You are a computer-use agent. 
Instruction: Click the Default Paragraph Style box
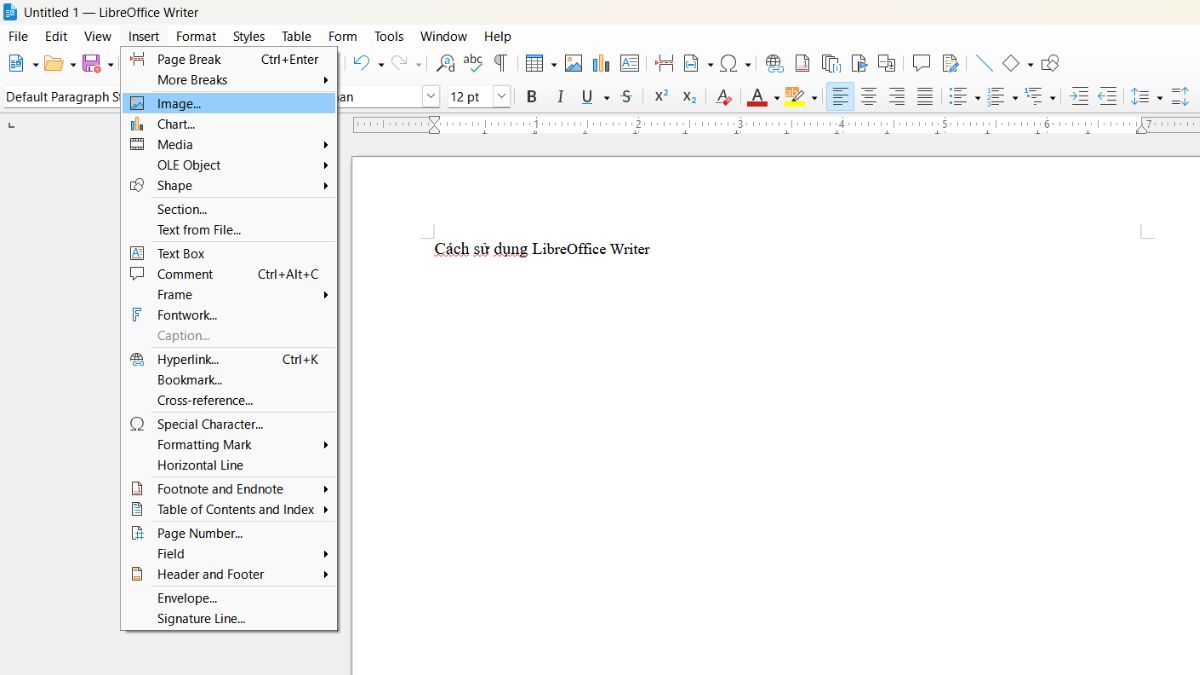(x=61, y=97)
